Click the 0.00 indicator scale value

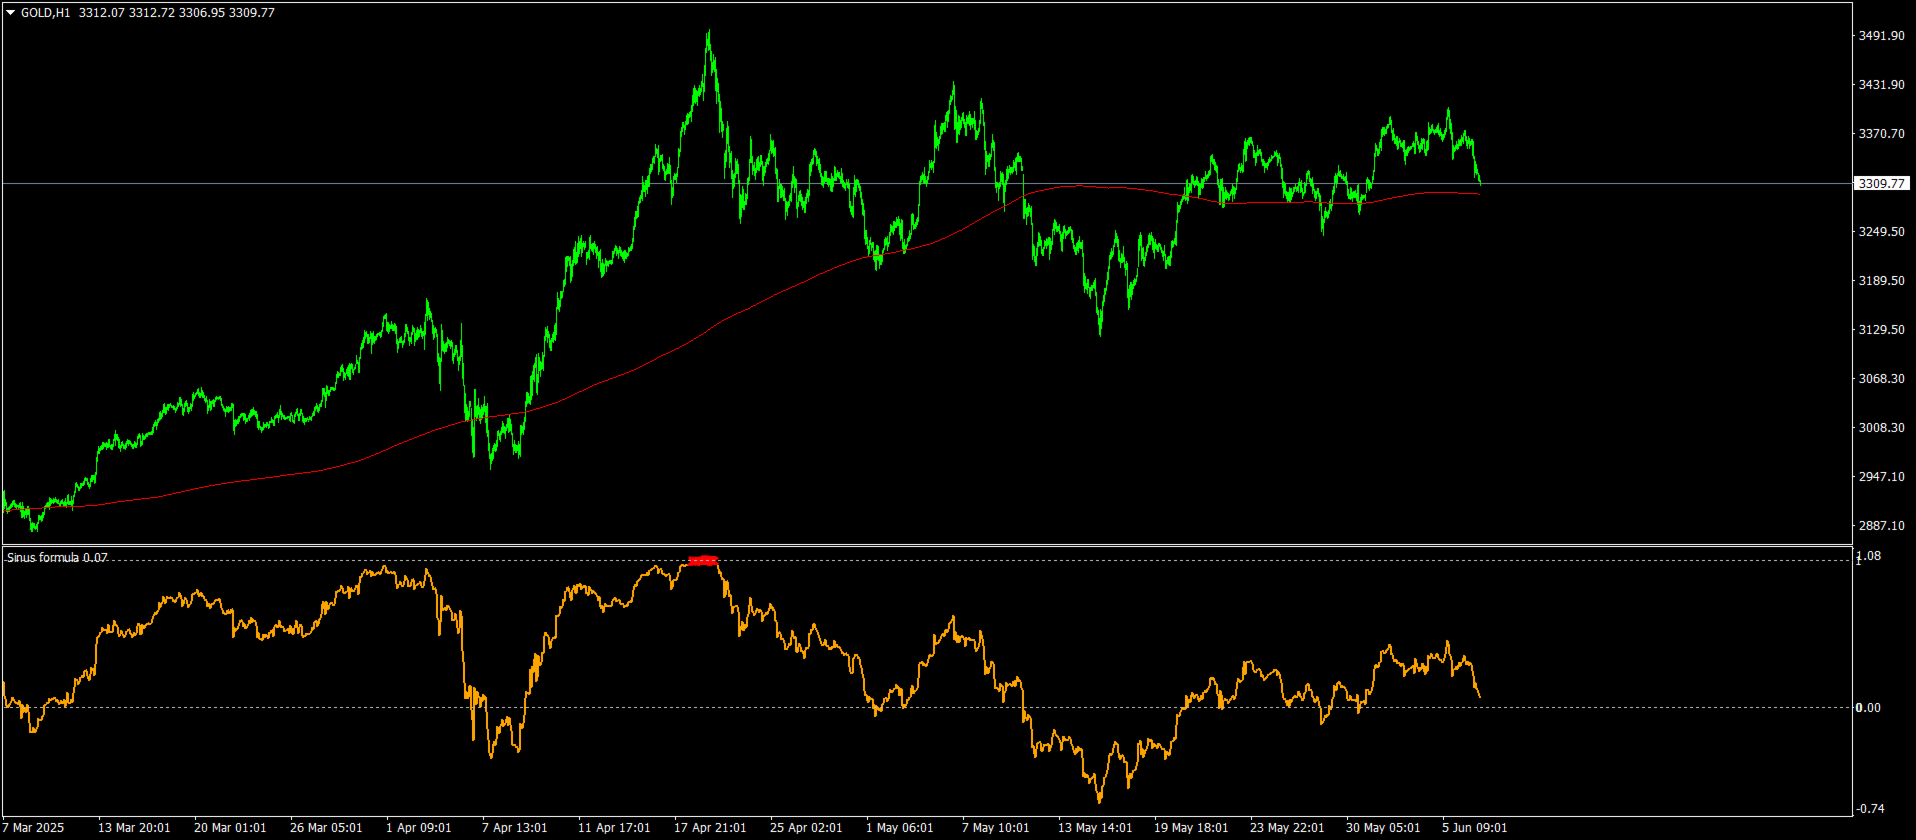point(1868,708)
